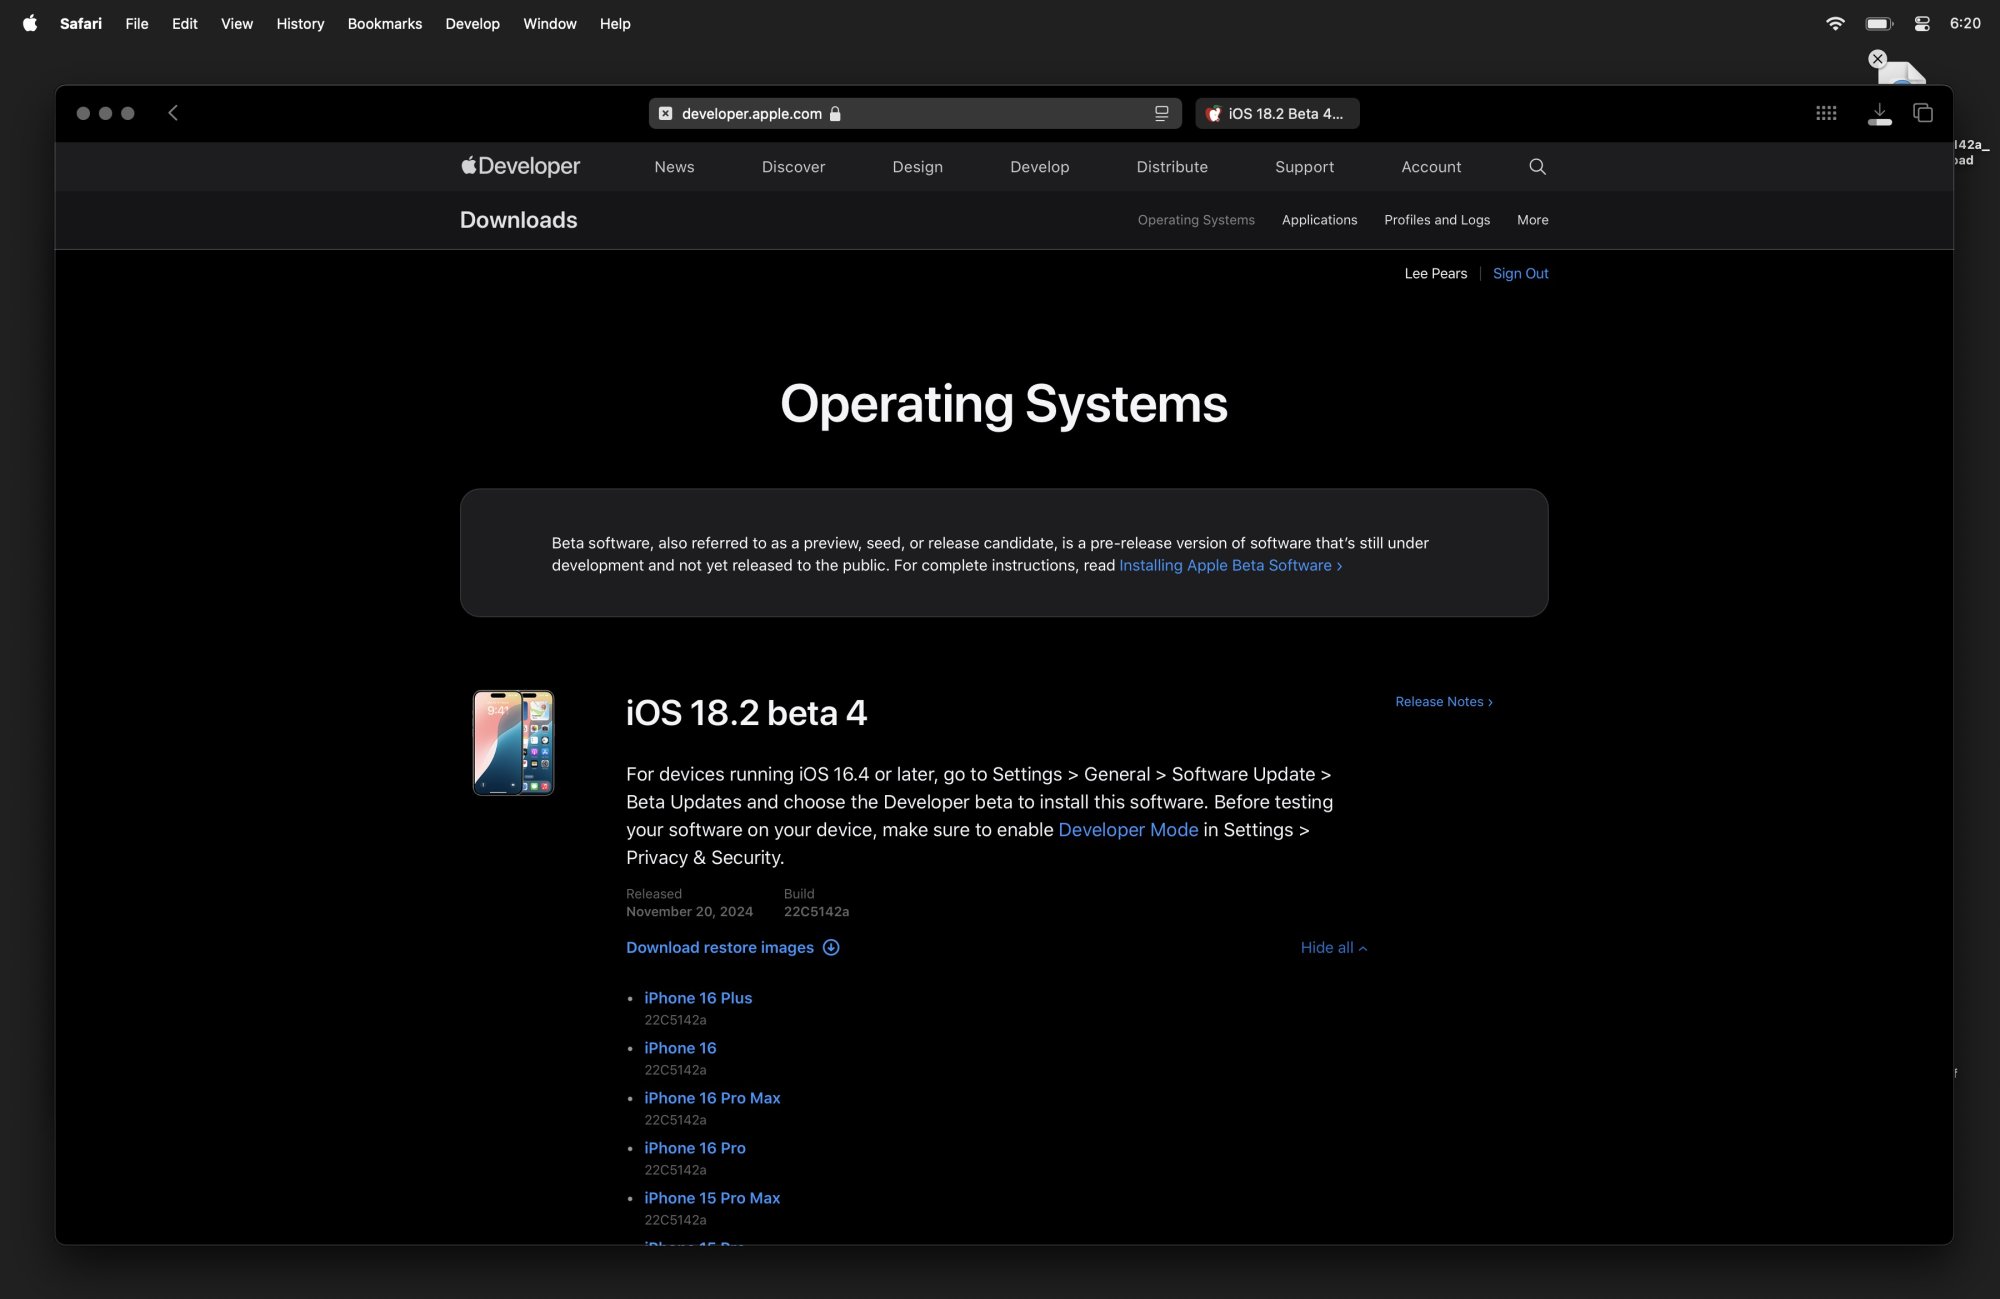Viewport: 2000px width, 1299px height.
Task: Show the tab overview icon
Action: point(1922,113)
